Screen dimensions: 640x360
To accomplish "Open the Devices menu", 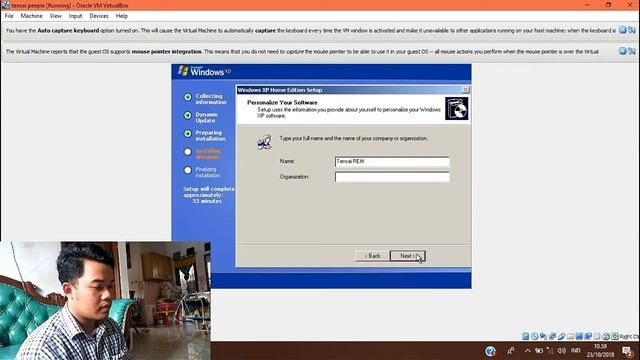I will pyautogui.click(x=99, y=16).
